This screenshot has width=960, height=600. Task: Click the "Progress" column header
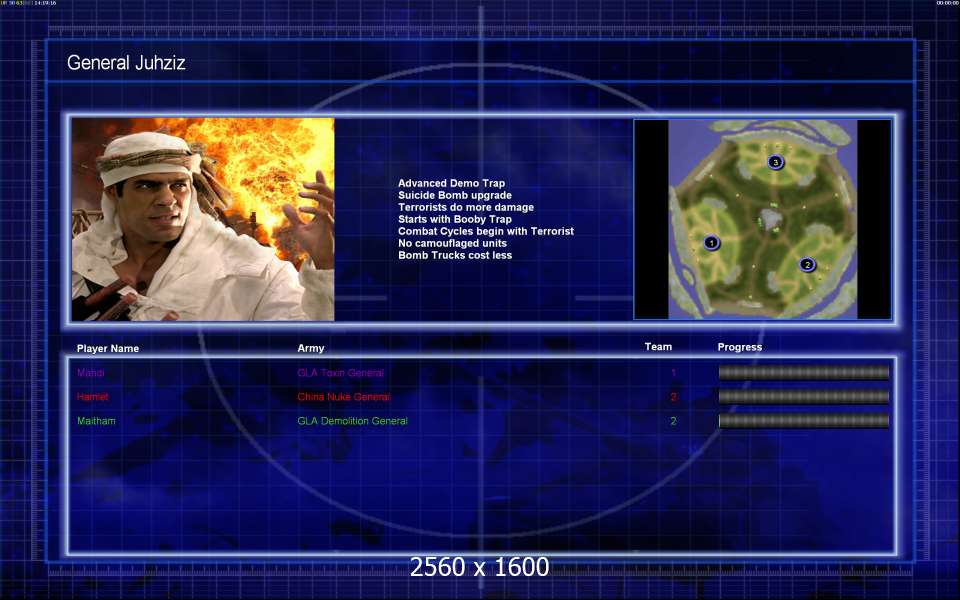(x=740, y=347)
